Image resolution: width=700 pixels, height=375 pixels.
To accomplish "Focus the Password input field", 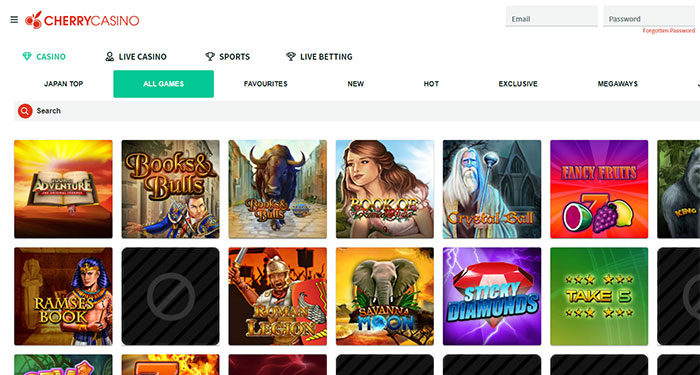I will (x=650, y=17).
